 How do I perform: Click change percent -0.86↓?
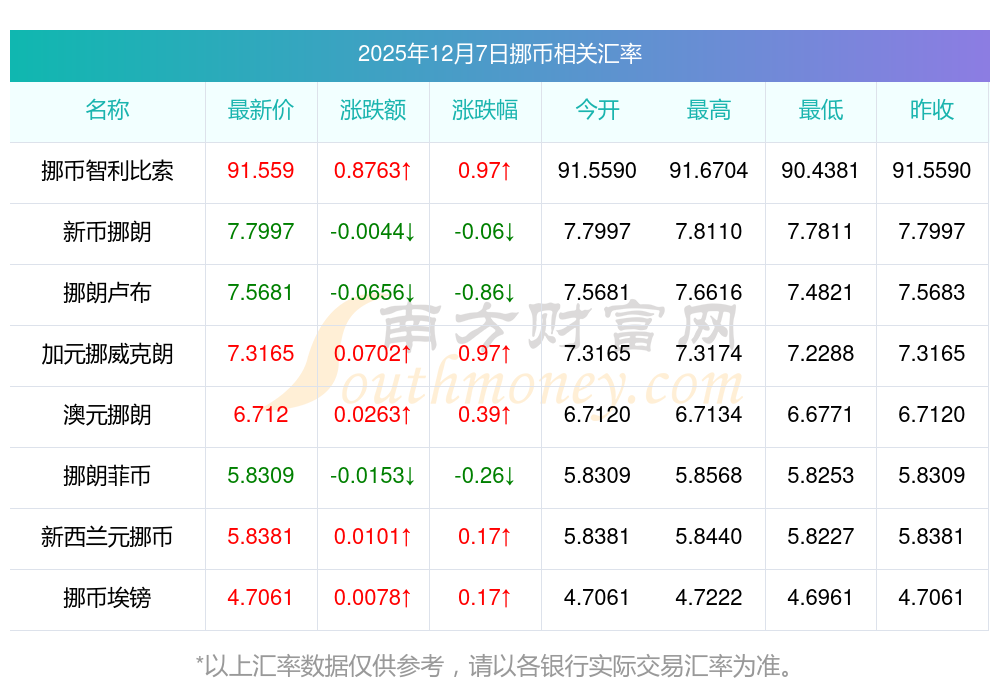coord(485,293)
